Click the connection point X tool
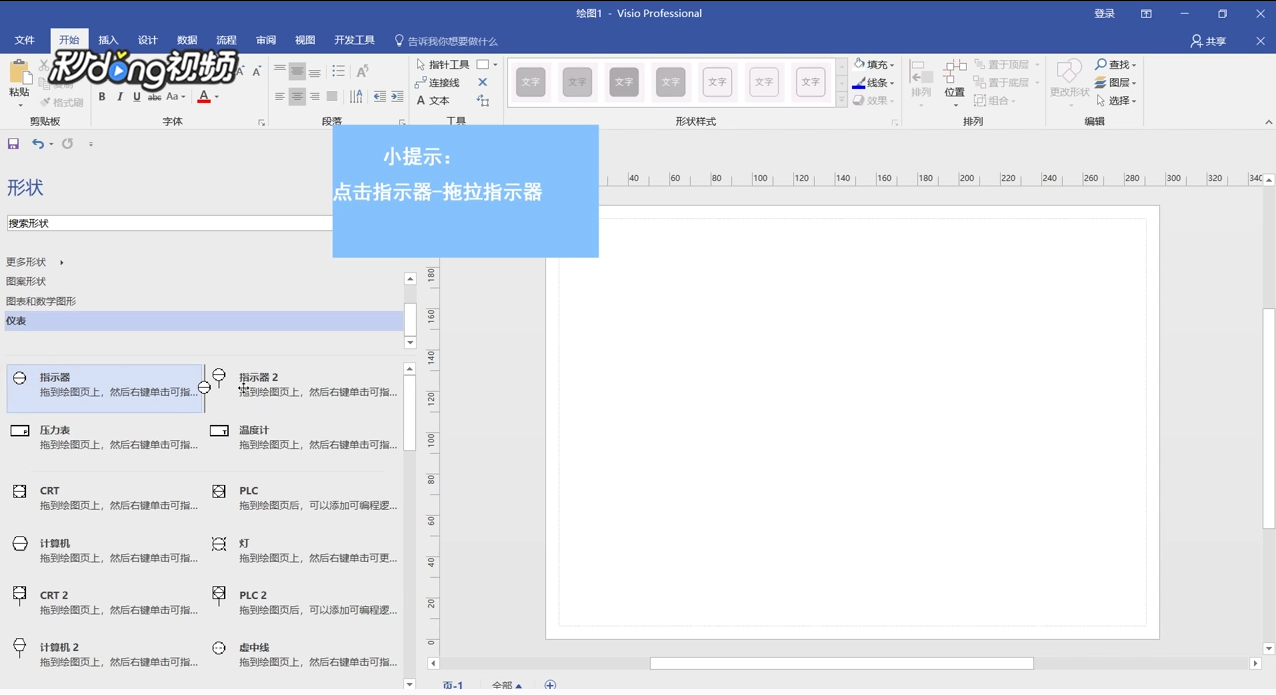1276x695 pixels. 483,82
